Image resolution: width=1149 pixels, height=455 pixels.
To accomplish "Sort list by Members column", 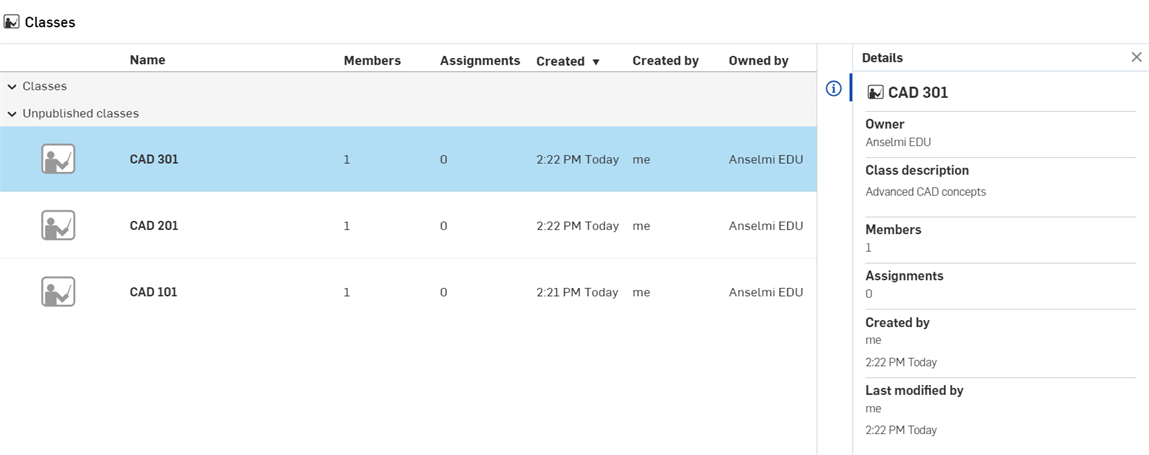I will tap(372, 61).
